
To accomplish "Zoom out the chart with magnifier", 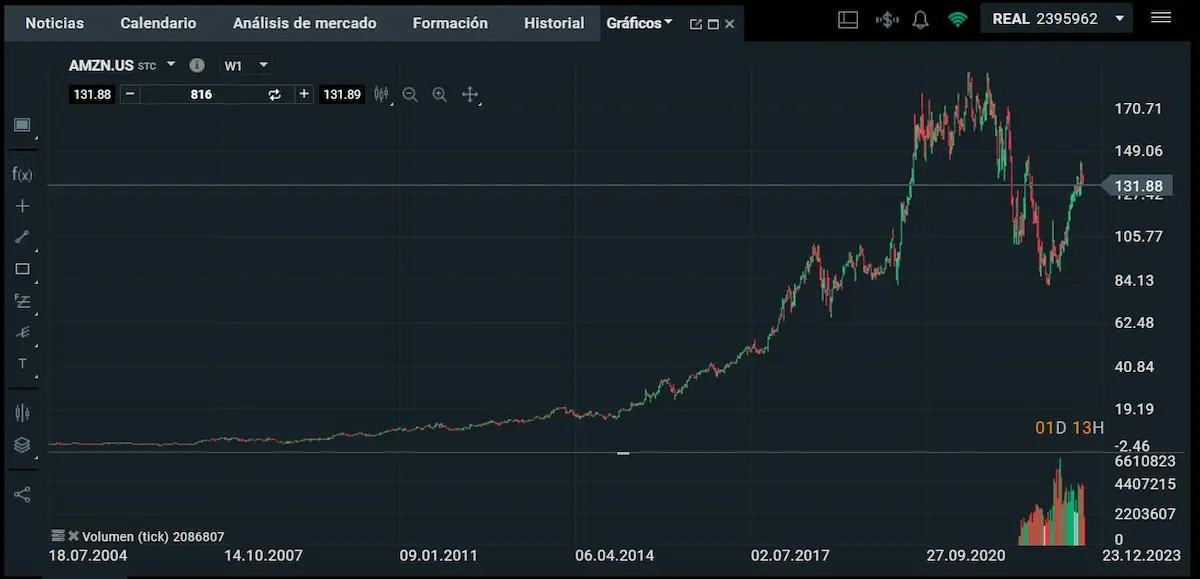I will pyautogui.click(x=410, y=94).
